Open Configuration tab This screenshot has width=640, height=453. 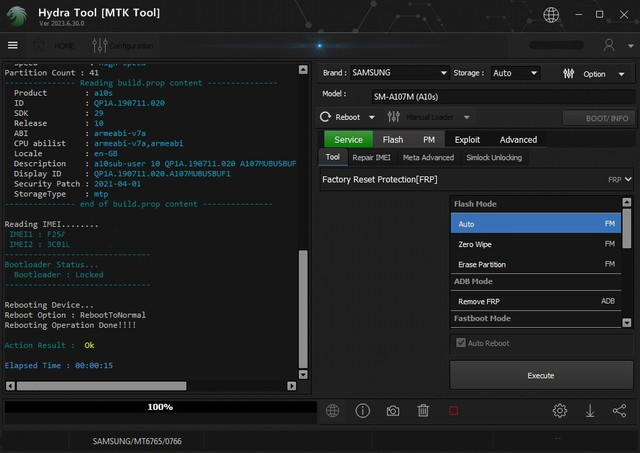(122, 45)
